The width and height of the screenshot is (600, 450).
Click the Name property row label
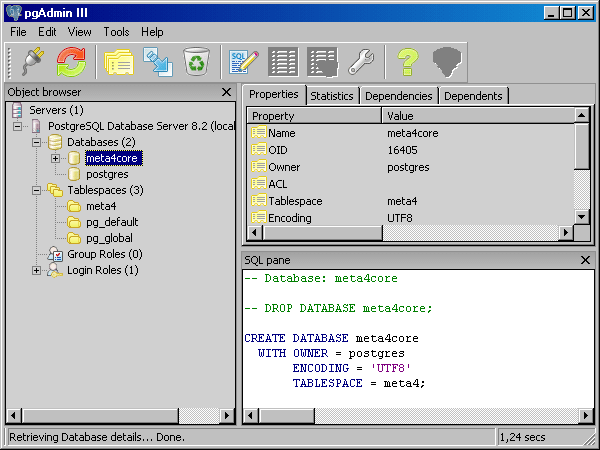[x=282, y=133]
